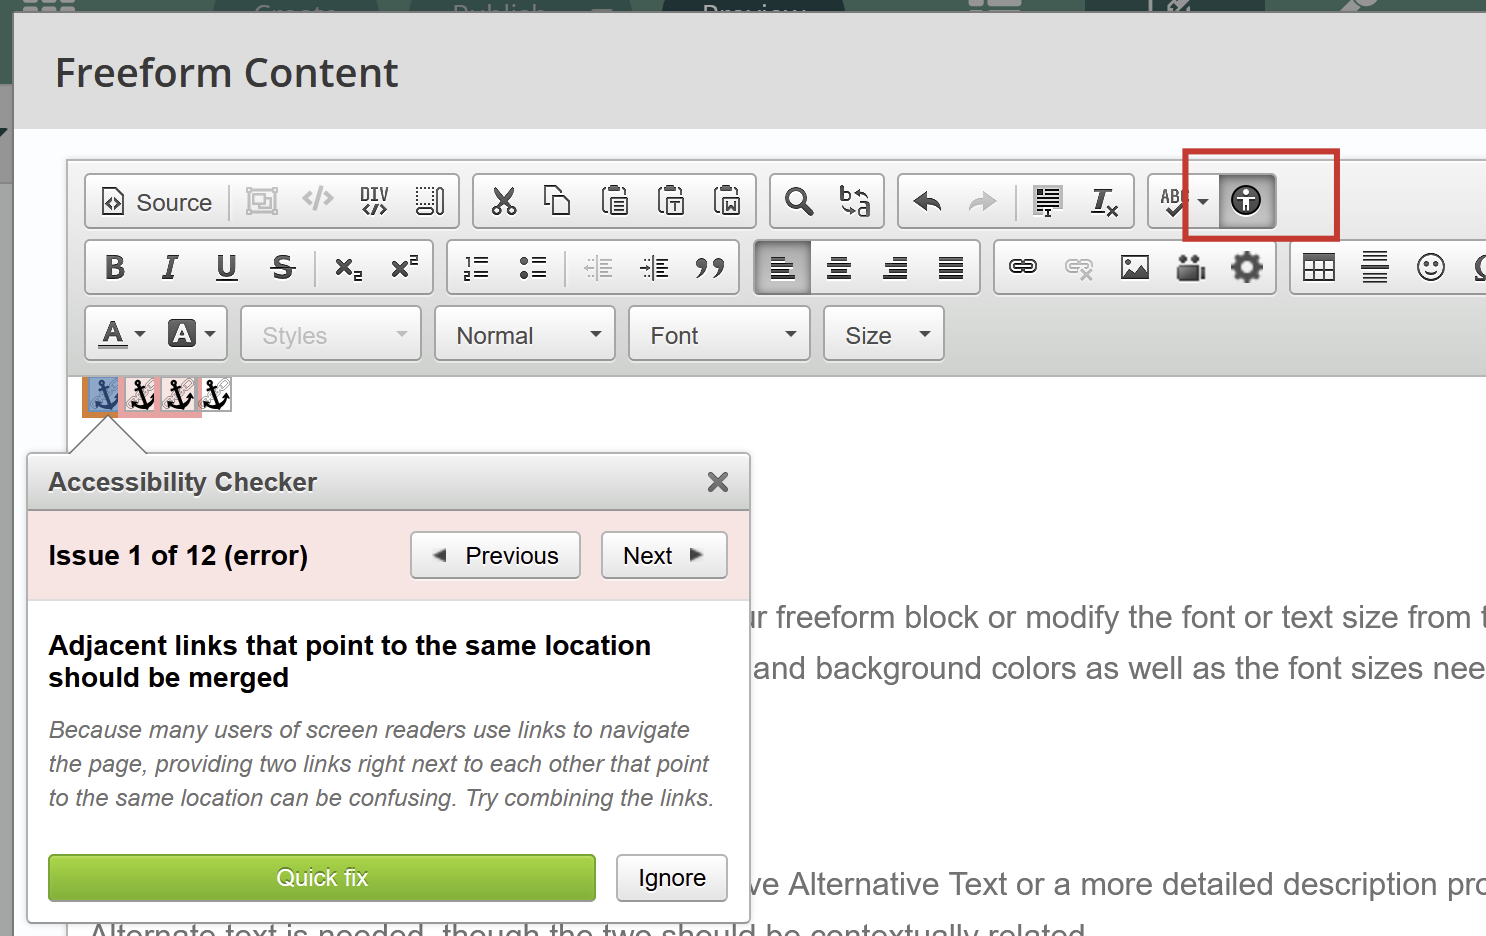Viewport: 1486px width, 936px height.
Task: Click the Insert Table icon
Action: point(1319,267)
